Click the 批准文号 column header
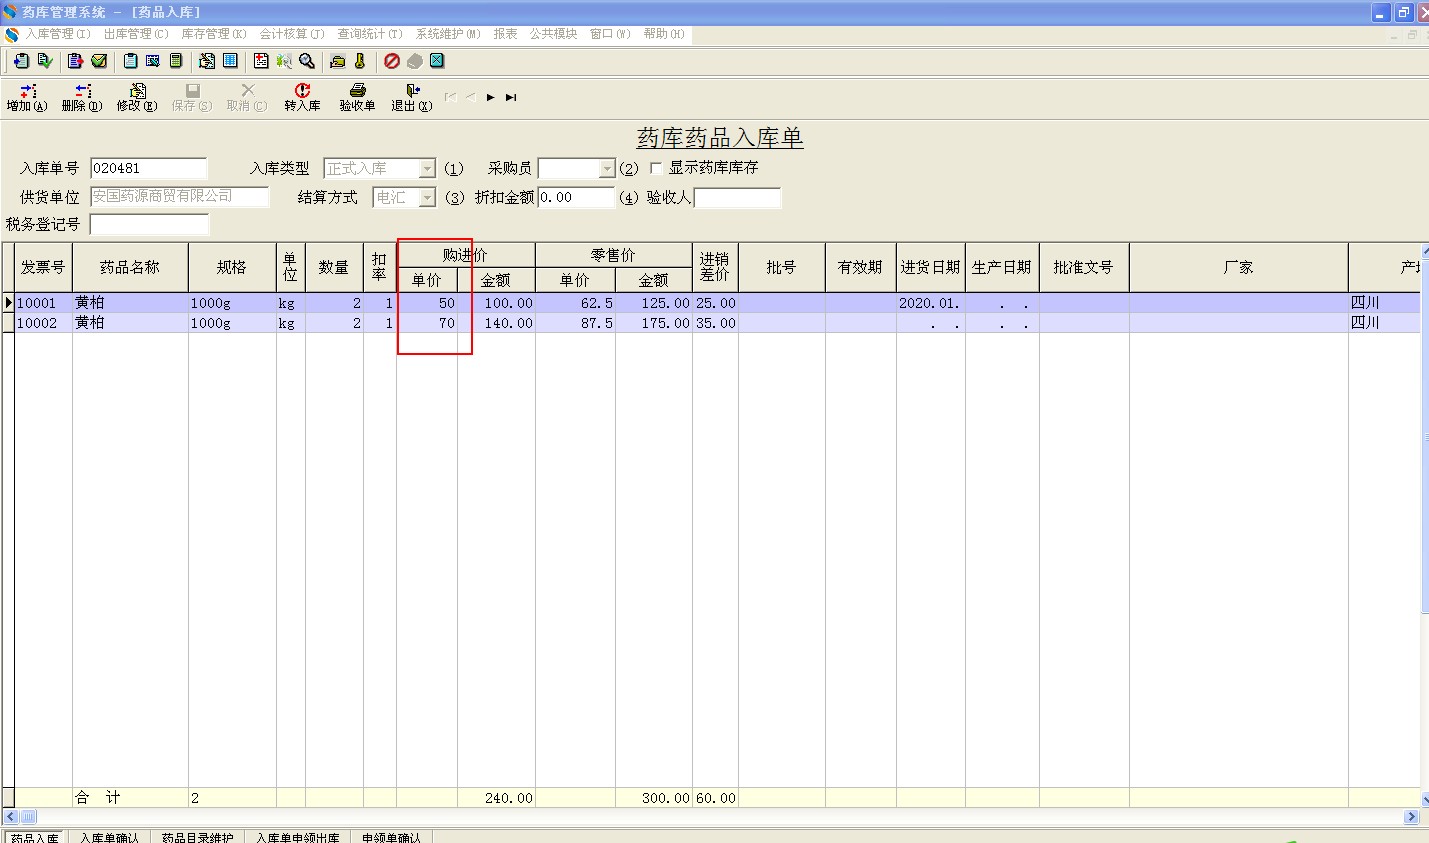 tap(1084, 267)
